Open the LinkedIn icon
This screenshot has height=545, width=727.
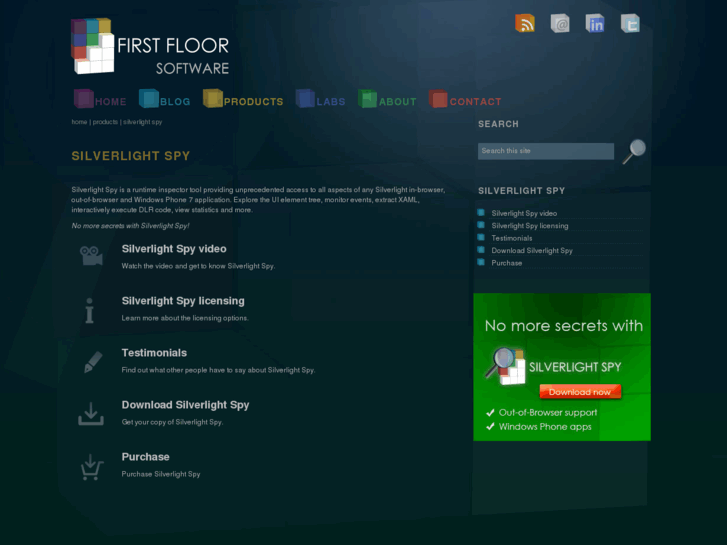coord(595,23)
